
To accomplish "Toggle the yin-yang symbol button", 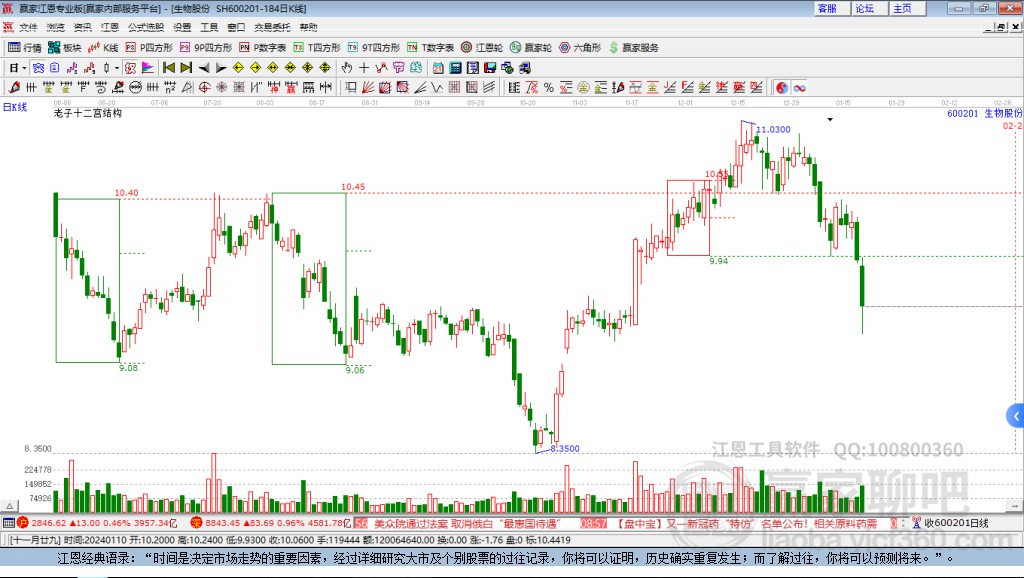I will (x=782, y=88).
